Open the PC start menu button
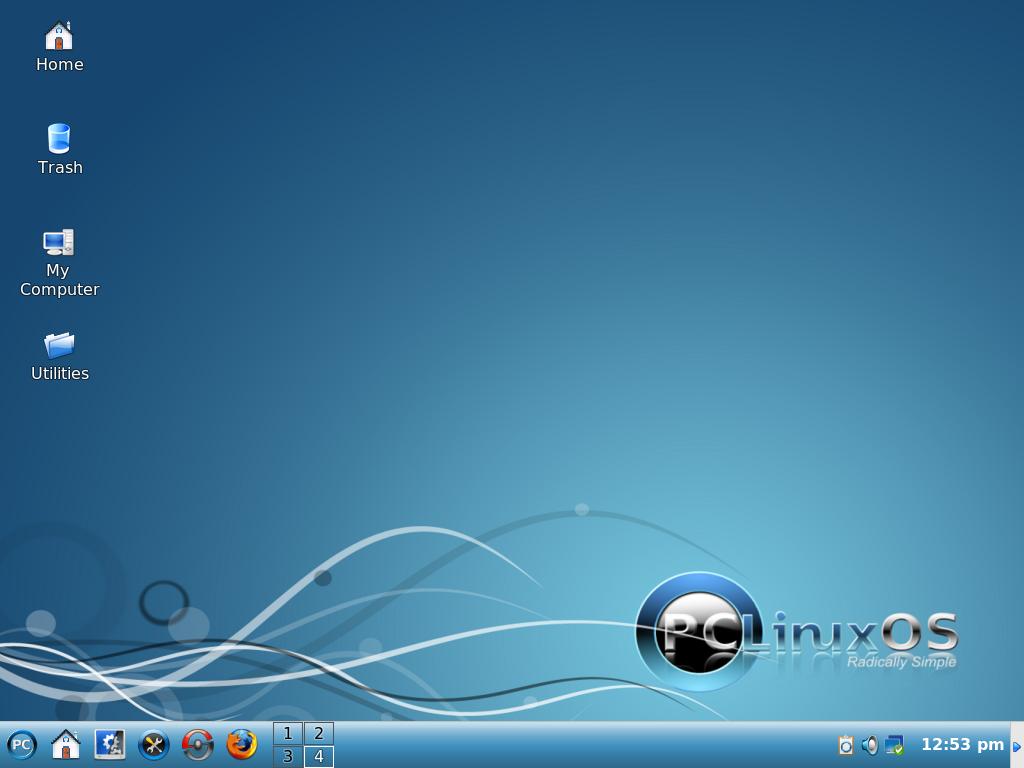The image size is (1024, 768). (22, 744)
